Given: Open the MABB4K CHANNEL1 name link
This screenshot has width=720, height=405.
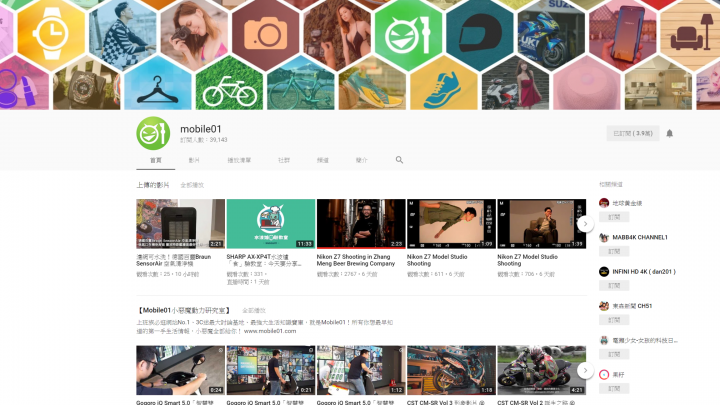Looking at the screenshot, I should pyautogui.click(x=640, y=237).
